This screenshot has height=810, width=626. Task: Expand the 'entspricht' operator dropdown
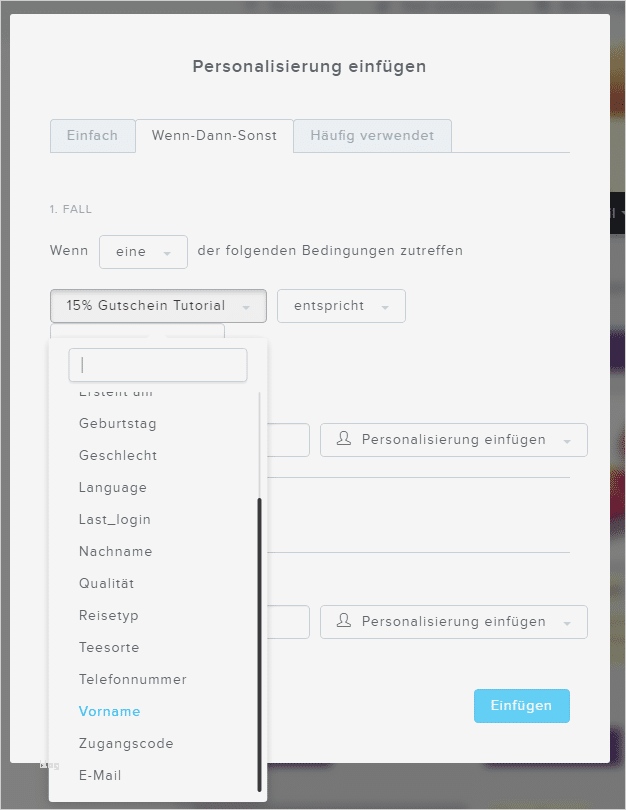click(x=341, y=306)
